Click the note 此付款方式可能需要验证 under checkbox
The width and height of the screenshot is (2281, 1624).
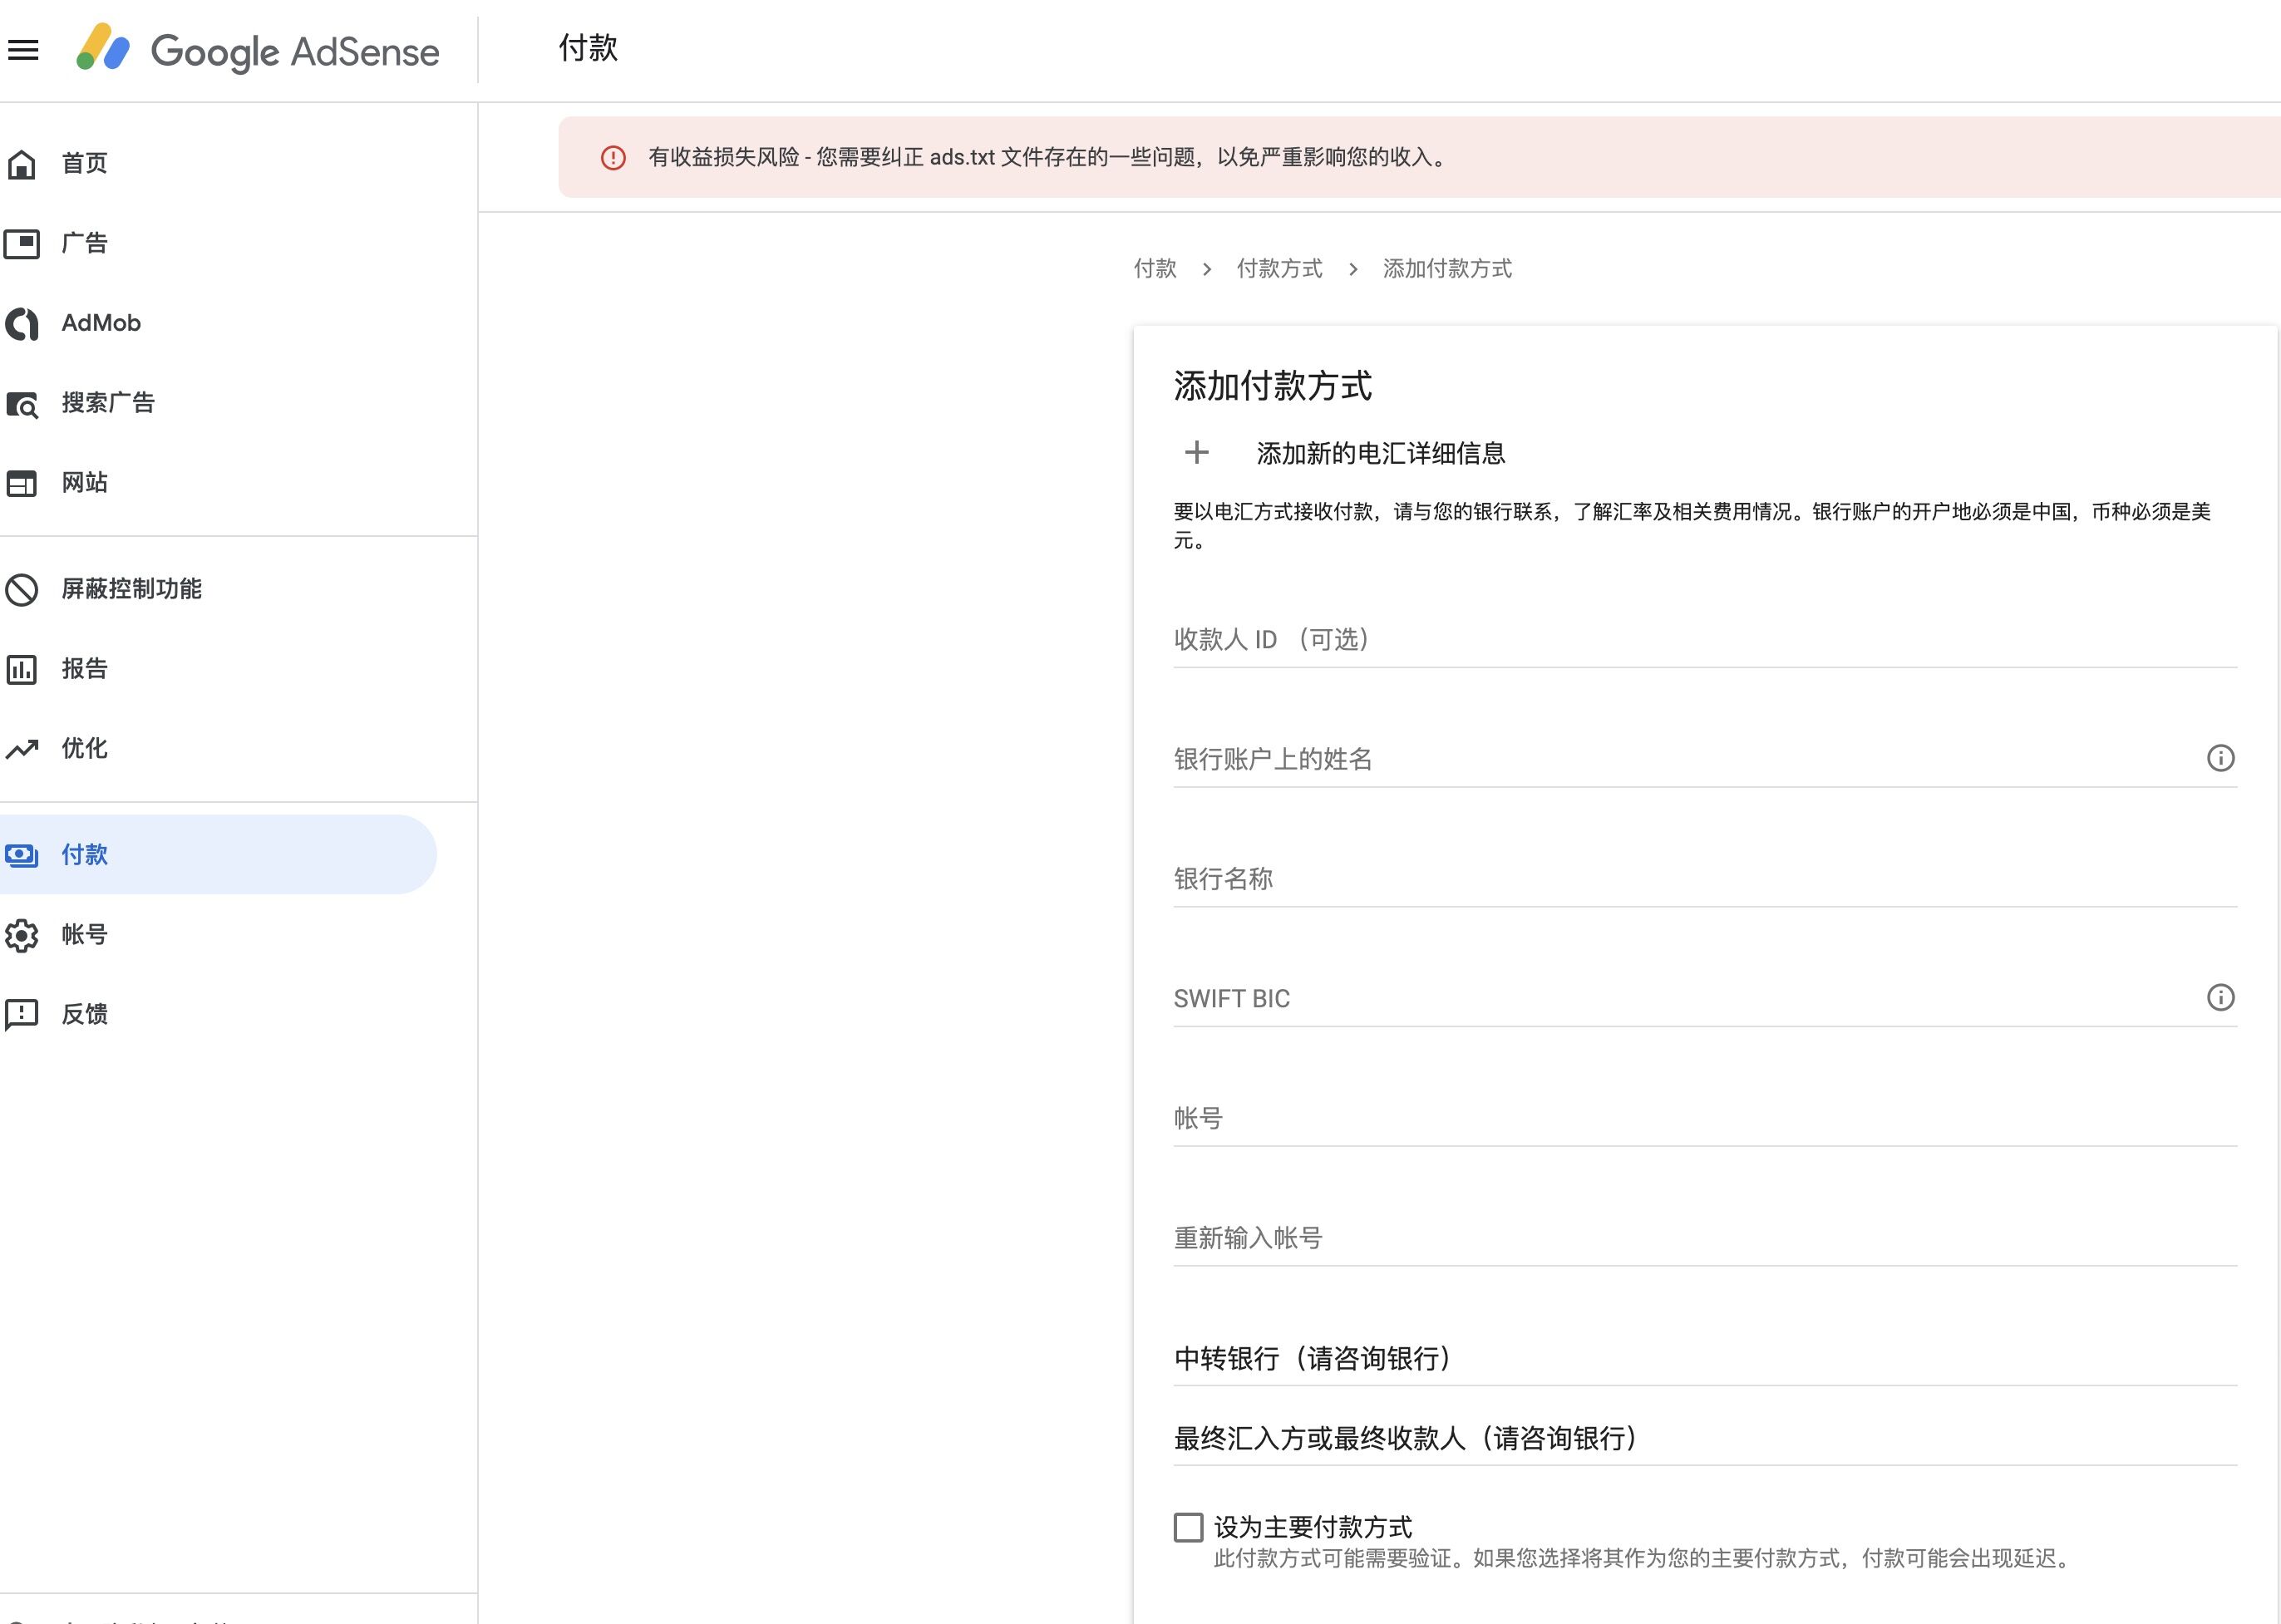pos(1644,1558)
